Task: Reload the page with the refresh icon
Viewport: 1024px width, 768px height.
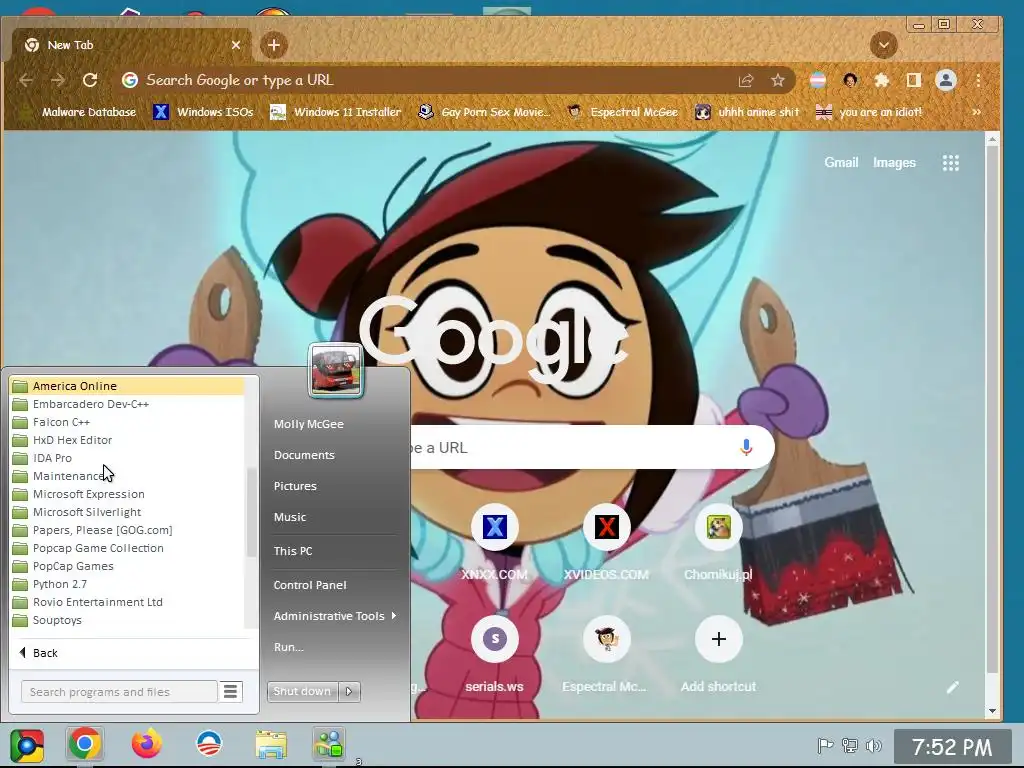Action: click(90, 80)
